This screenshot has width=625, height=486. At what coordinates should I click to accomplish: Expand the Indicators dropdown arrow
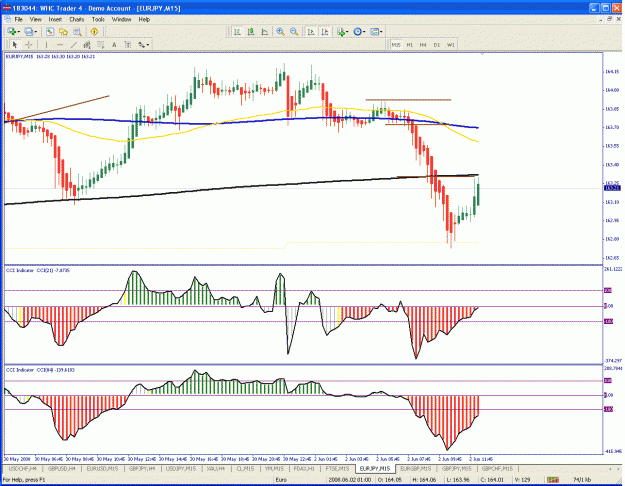(347, 32)
